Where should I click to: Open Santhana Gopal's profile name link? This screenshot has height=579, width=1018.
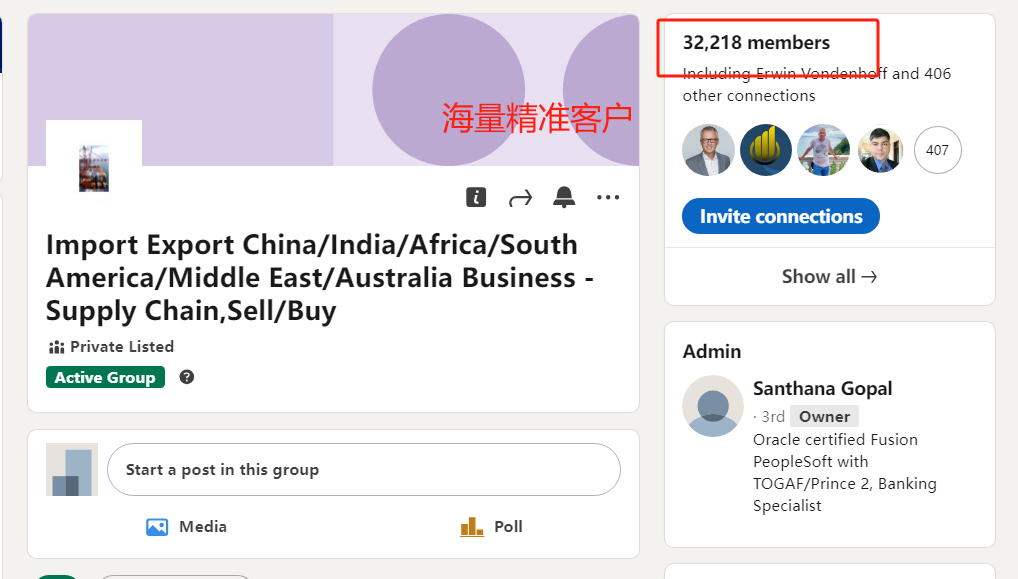822,389
